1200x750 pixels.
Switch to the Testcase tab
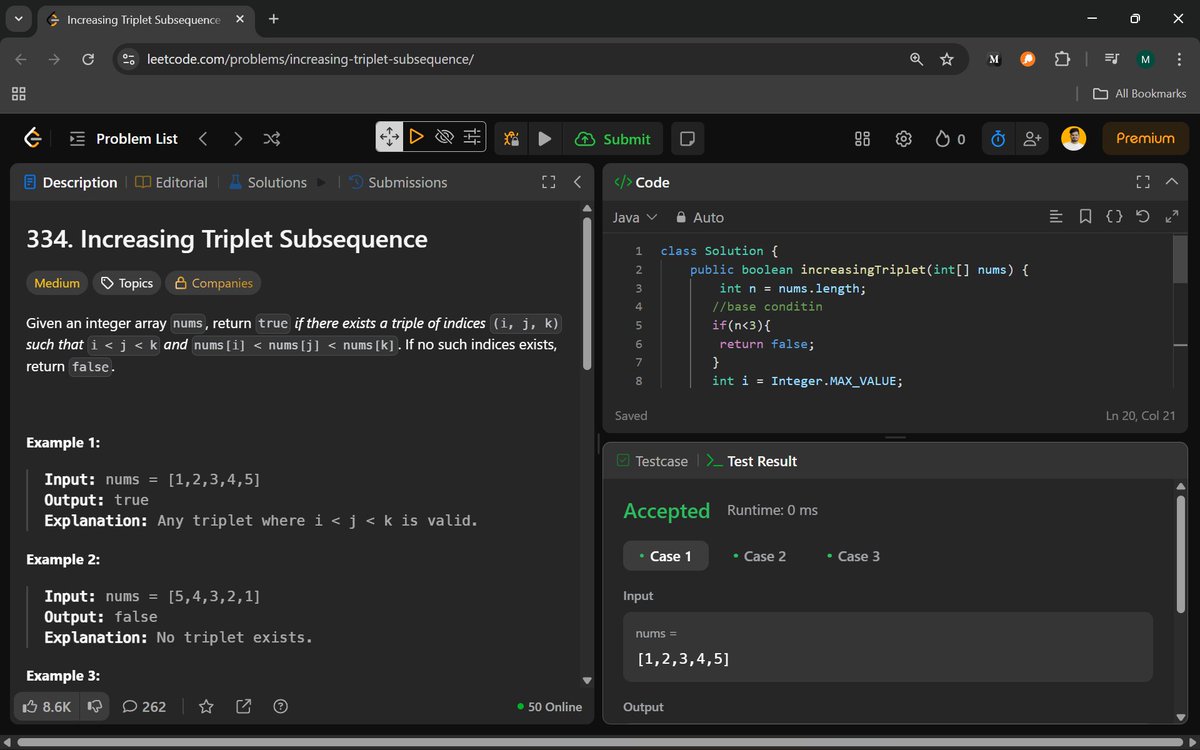click(x=652, y=461)
